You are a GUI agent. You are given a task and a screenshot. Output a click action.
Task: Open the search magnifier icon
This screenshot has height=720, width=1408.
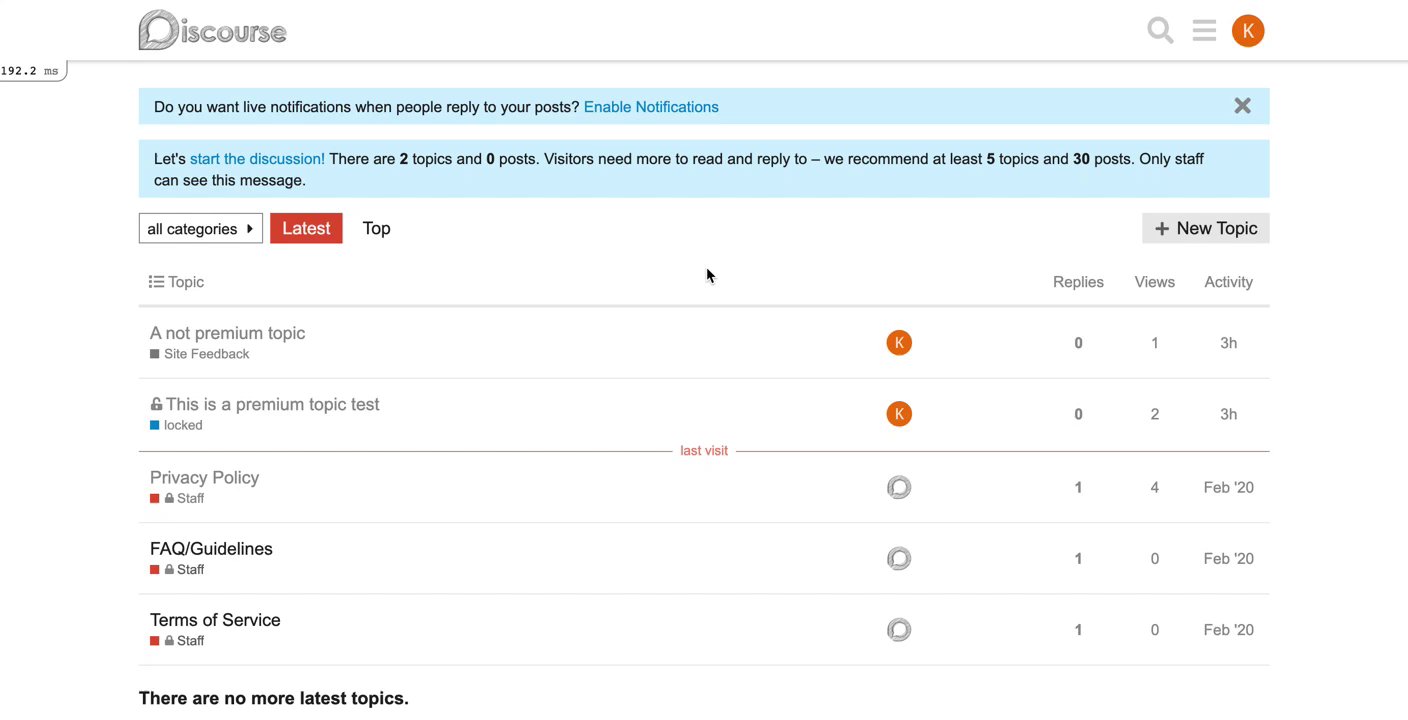(1160, 31)
